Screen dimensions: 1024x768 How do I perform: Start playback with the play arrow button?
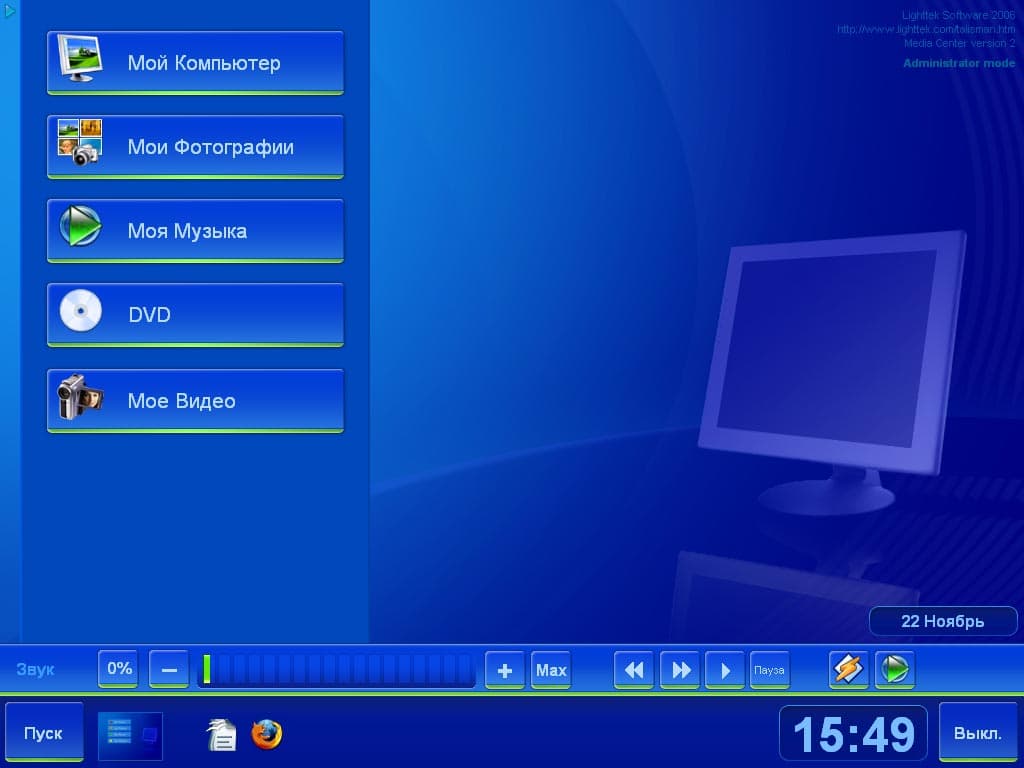725,670
